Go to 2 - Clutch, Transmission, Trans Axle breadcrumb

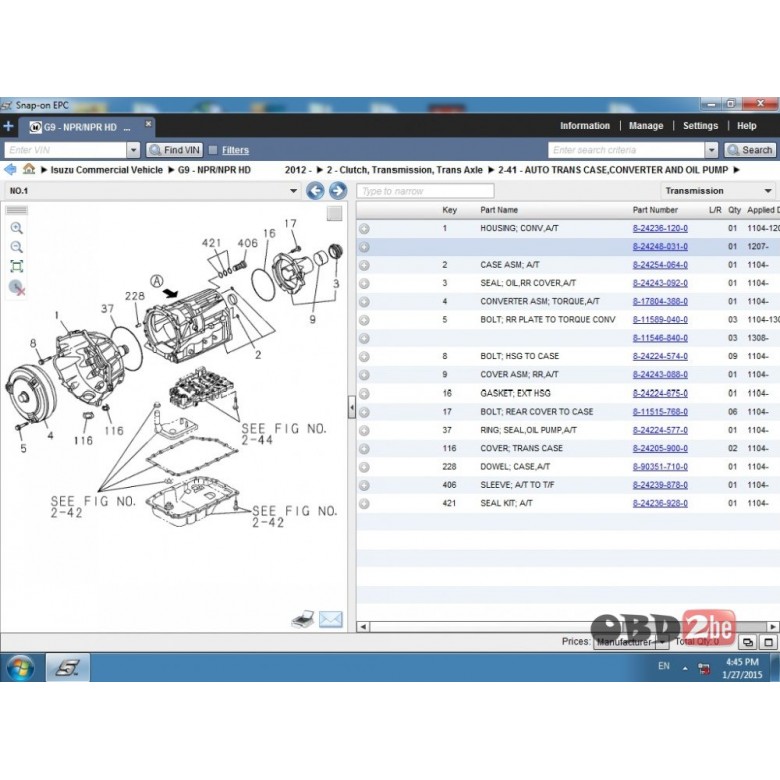(404, 170)
